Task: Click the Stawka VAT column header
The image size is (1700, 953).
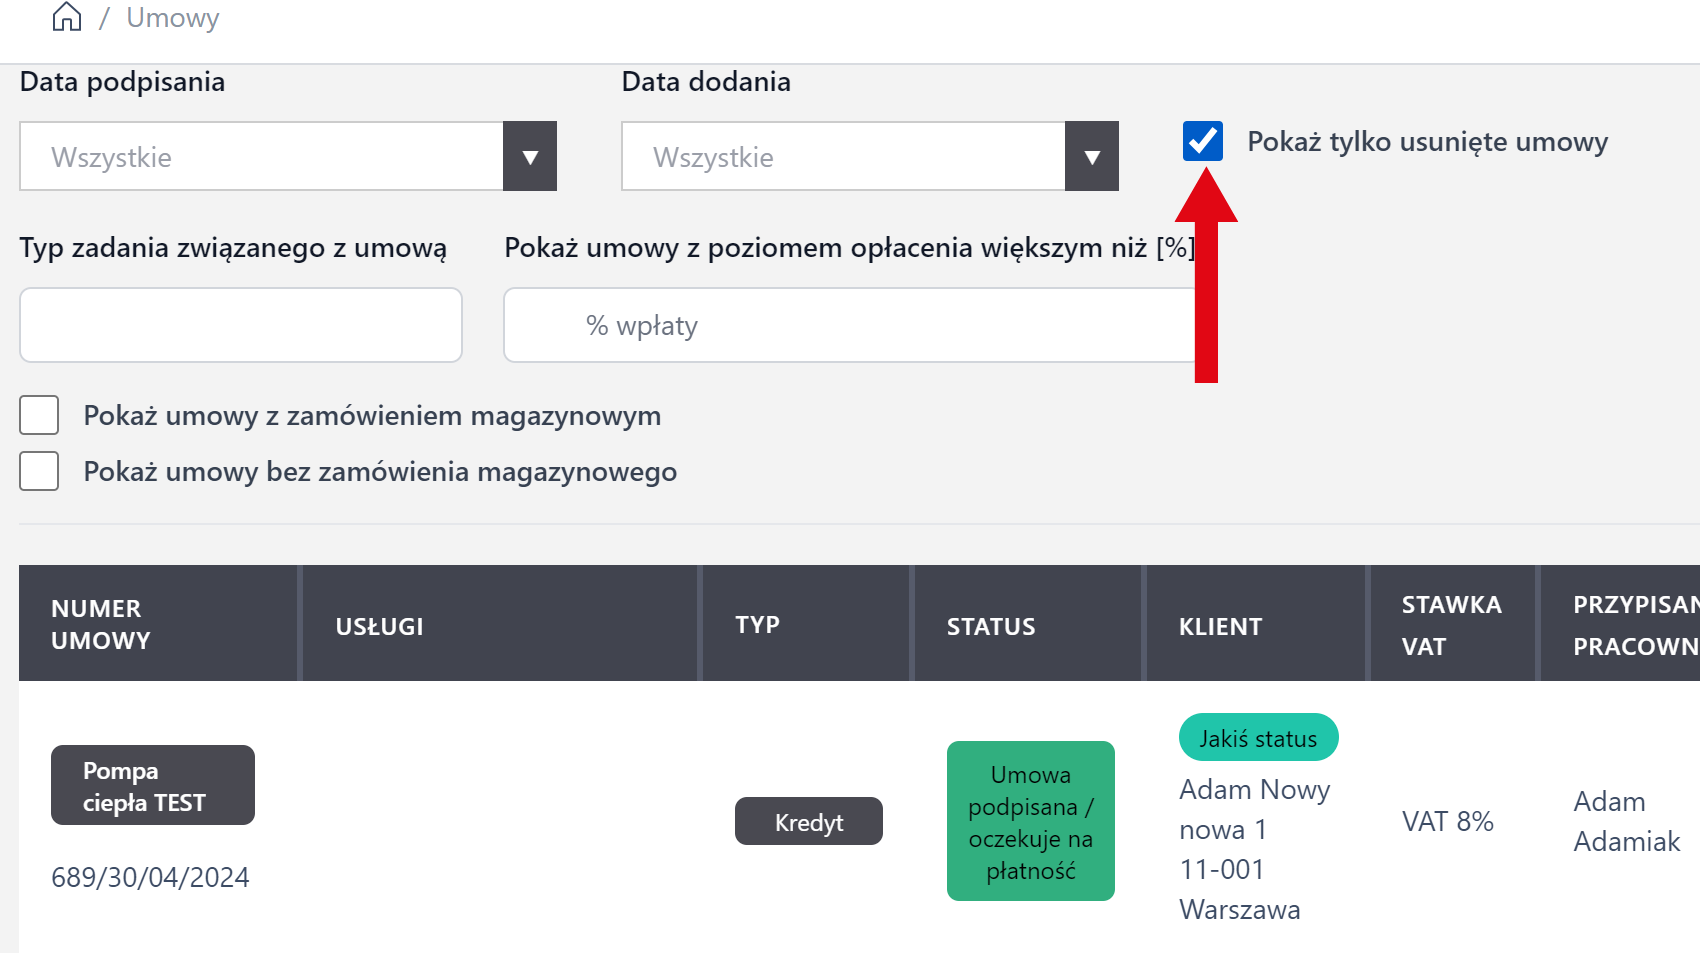Action: tap(1451, 625)
